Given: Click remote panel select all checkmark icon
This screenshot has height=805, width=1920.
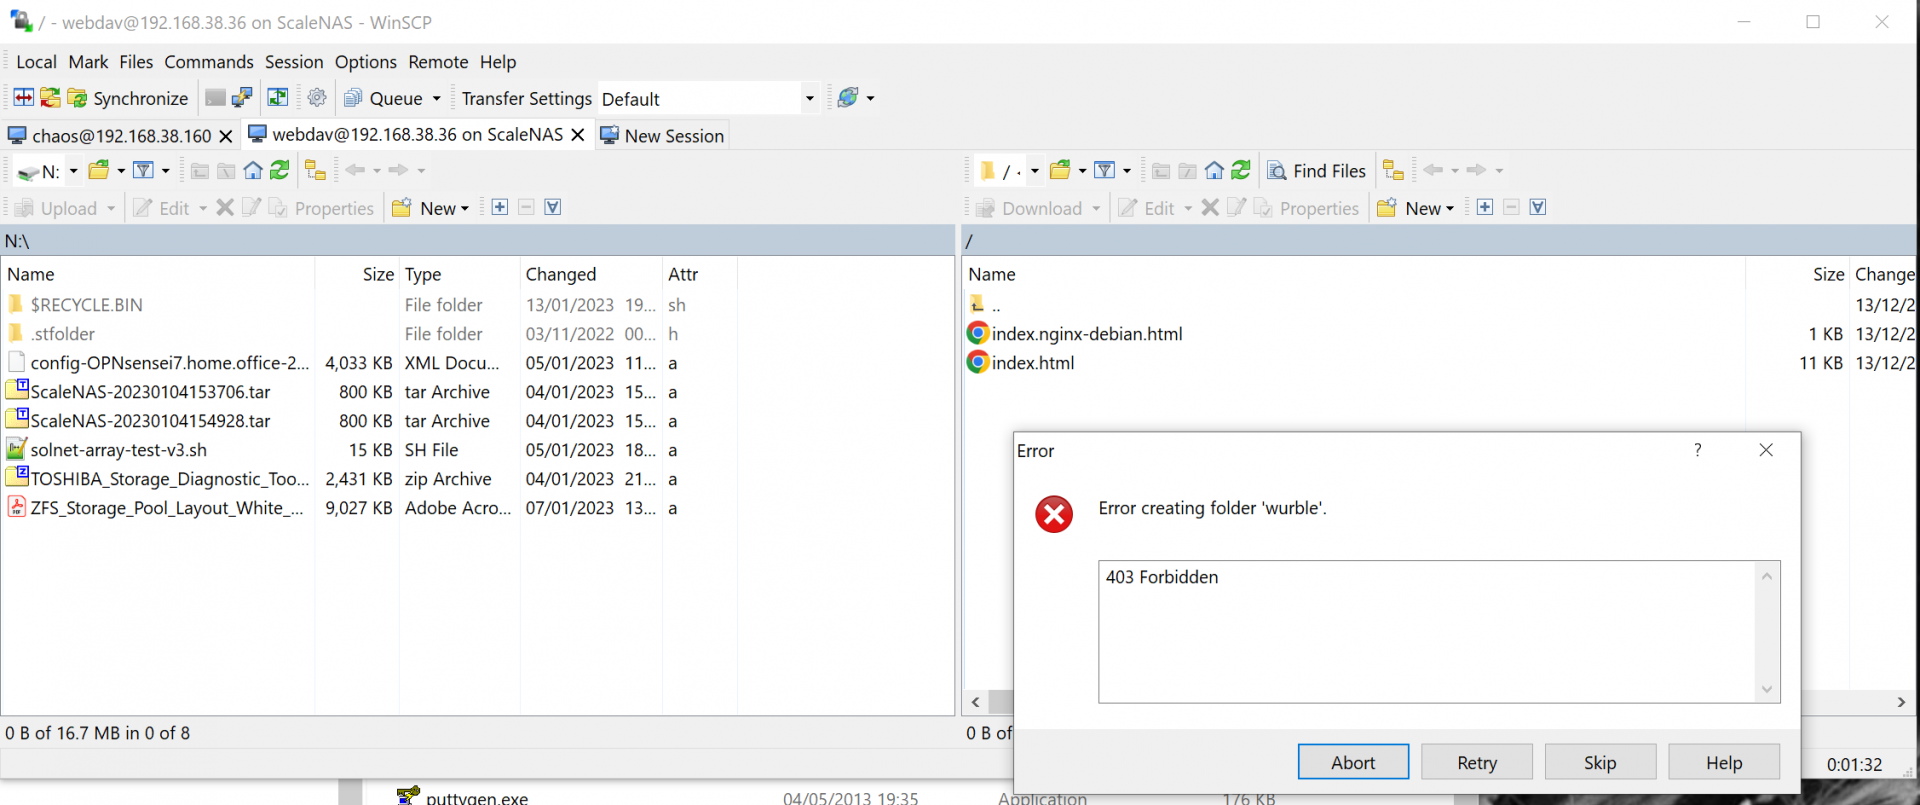Looking at the screenshot, I should [x=1538, y=207].
